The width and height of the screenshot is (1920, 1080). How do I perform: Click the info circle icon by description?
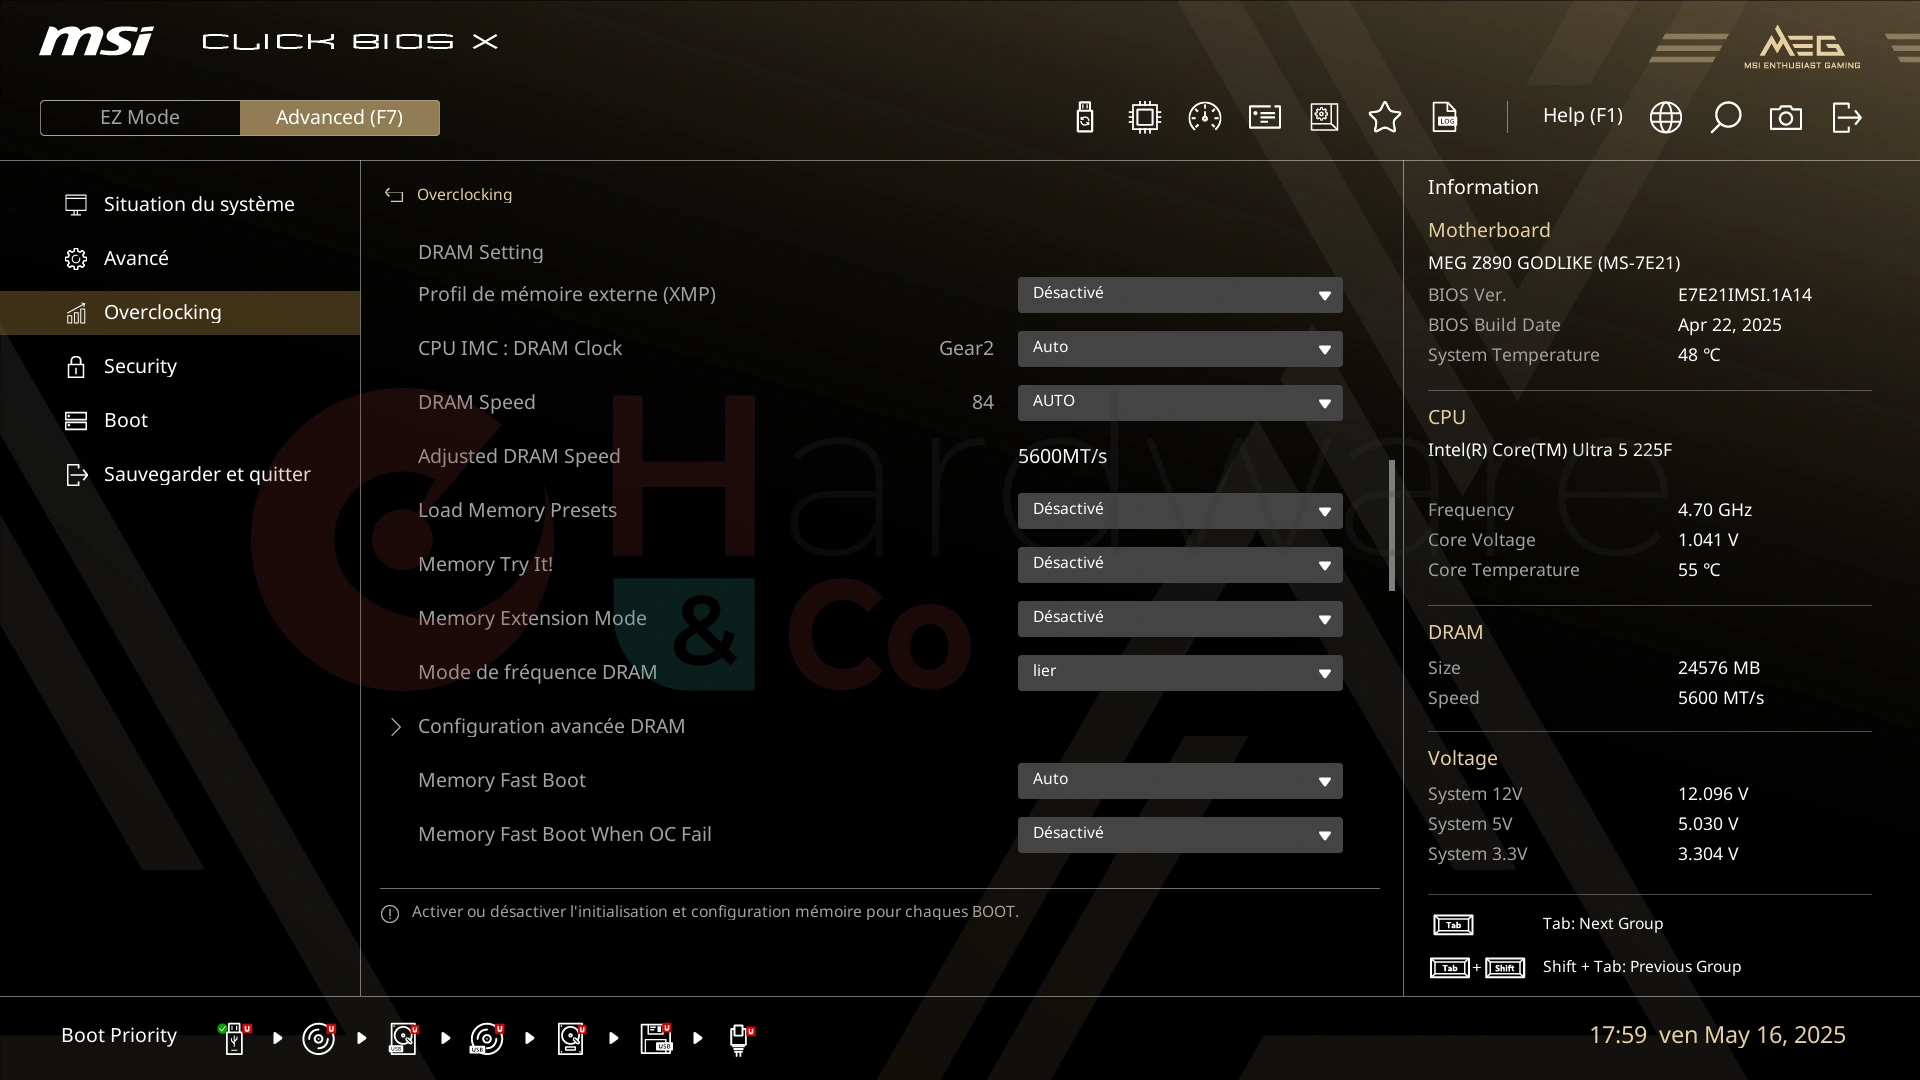(390, 914)
